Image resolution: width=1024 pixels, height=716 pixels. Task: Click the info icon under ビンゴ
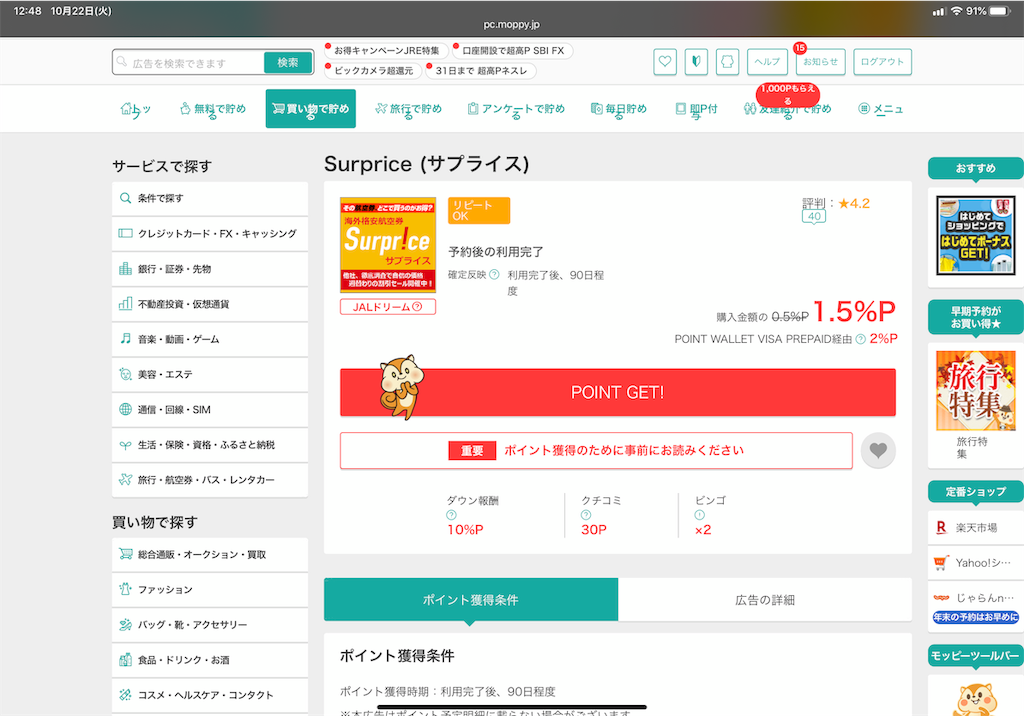tap(699, 515)
